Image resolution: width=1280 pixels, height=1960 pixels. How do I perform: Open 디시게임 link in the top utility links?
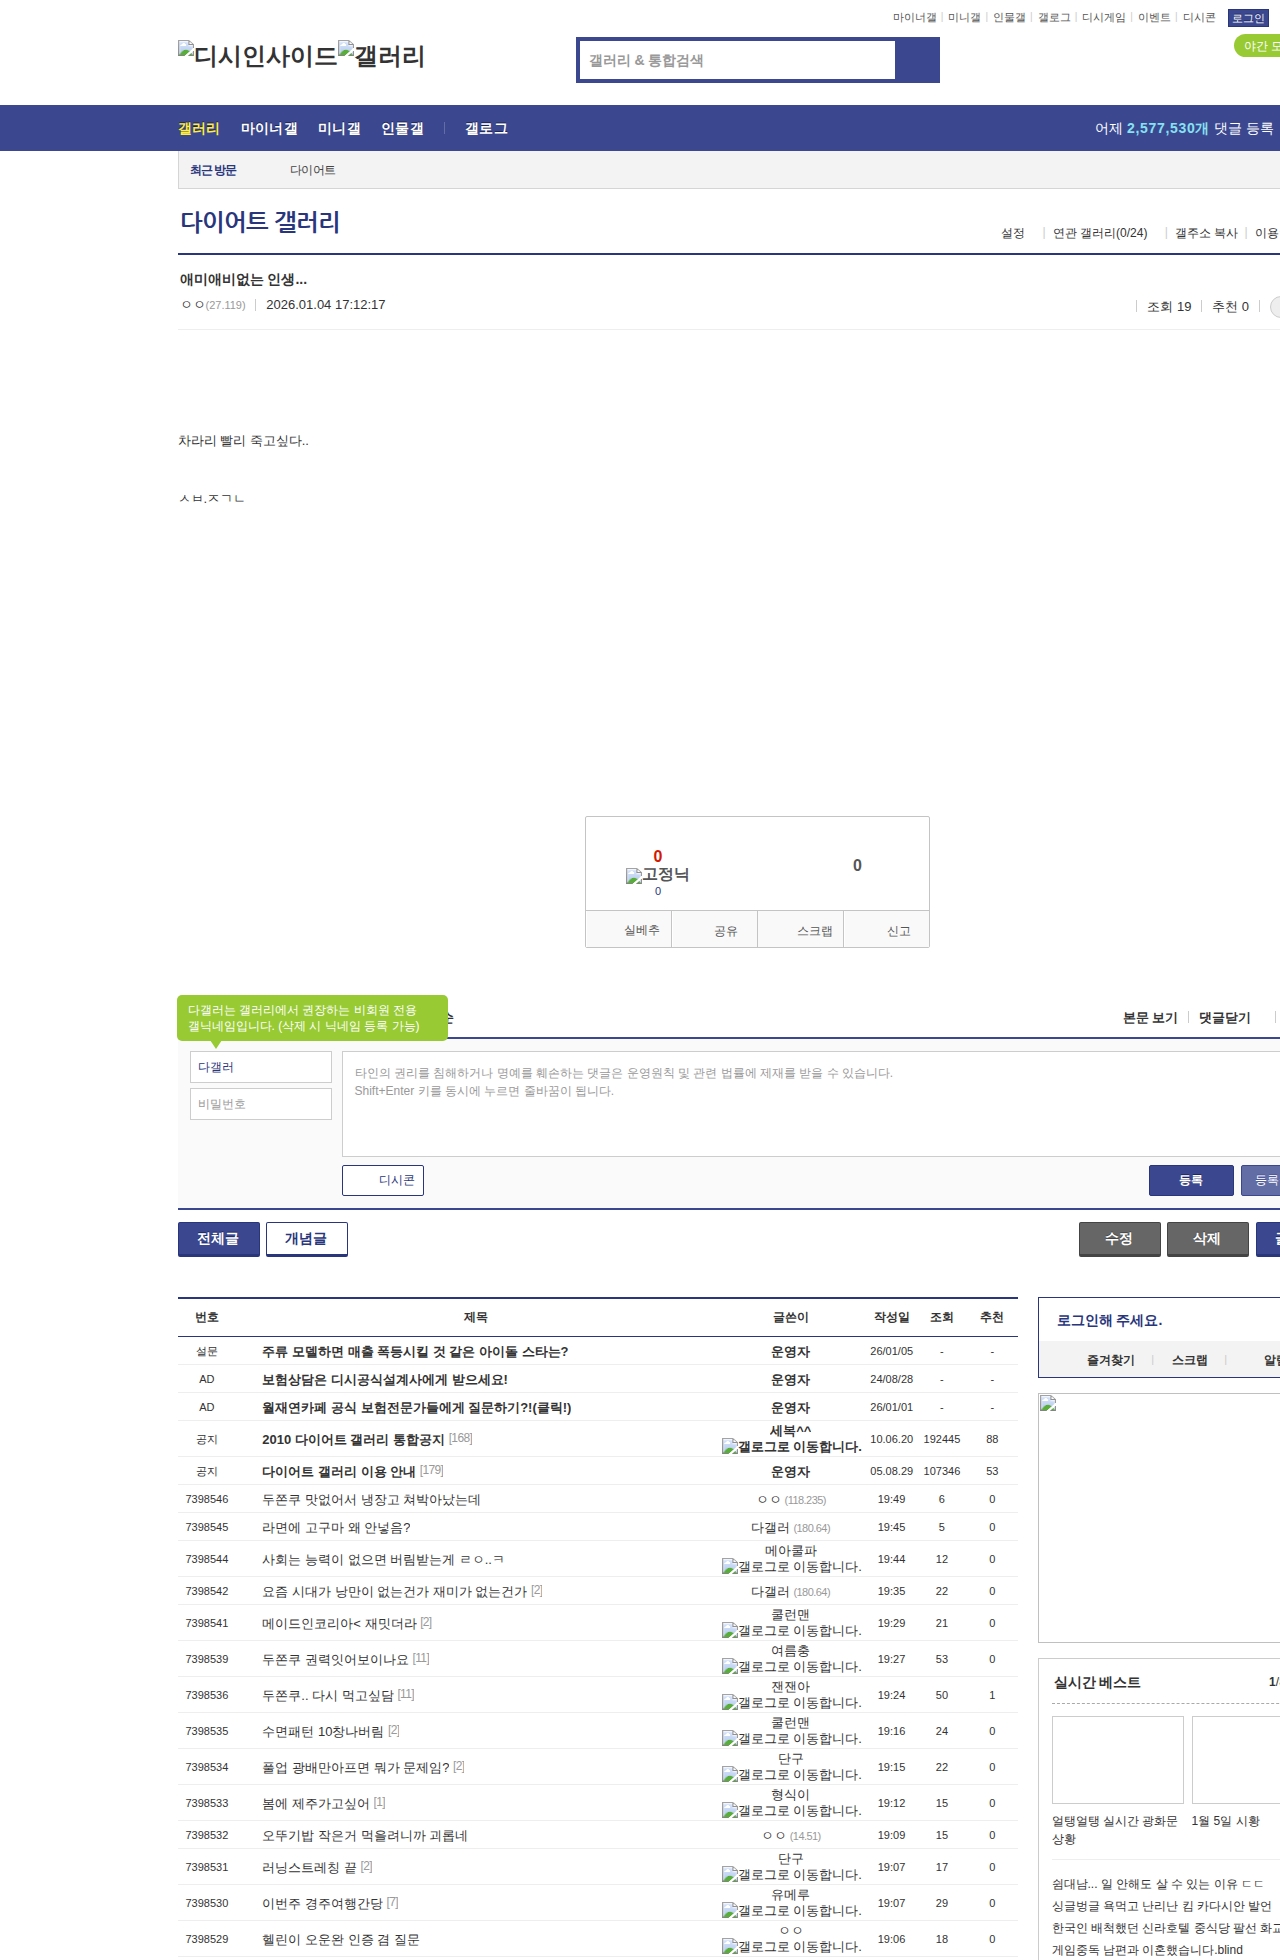coord(1103,18)
